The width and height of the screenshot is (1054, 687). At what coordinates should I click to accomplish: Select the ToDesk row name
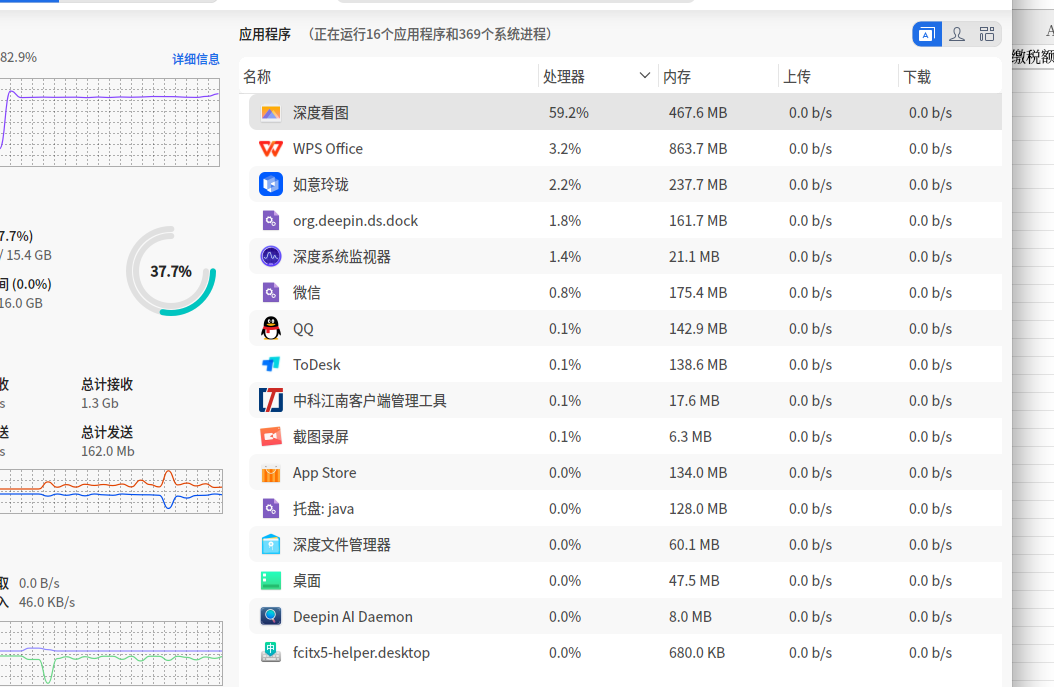click(317, 364)
